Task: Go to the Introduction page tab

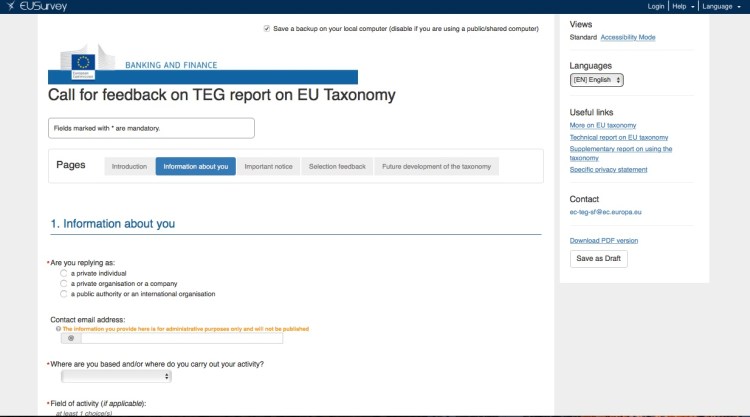Action: pyautogui.click(x=129, y=166)
